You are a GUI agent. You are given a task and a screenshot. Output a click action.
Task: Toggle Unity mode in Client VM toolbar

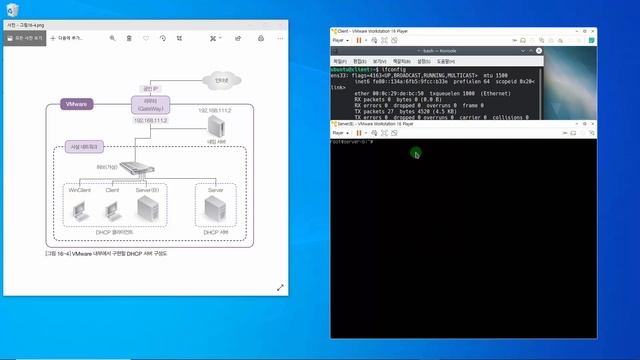coord(394,40)
